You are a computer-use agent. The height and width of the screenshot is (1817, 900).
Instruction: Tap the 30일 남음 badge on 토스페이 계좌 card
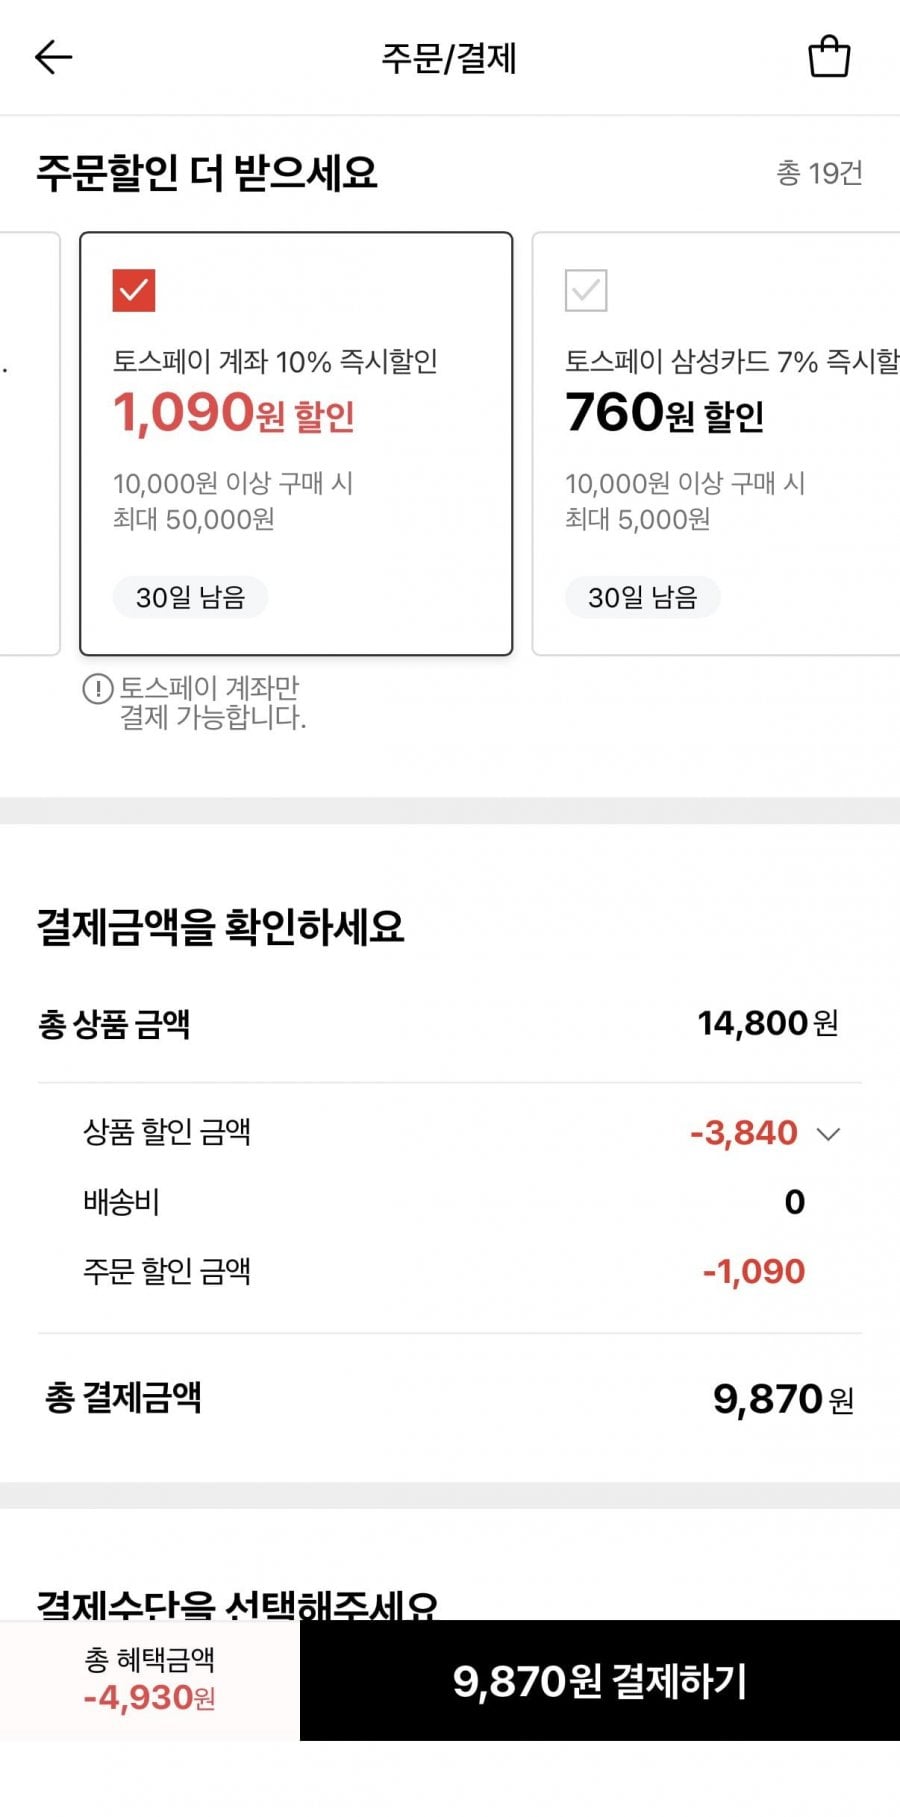pyautogui.click(x=190, y=597)
